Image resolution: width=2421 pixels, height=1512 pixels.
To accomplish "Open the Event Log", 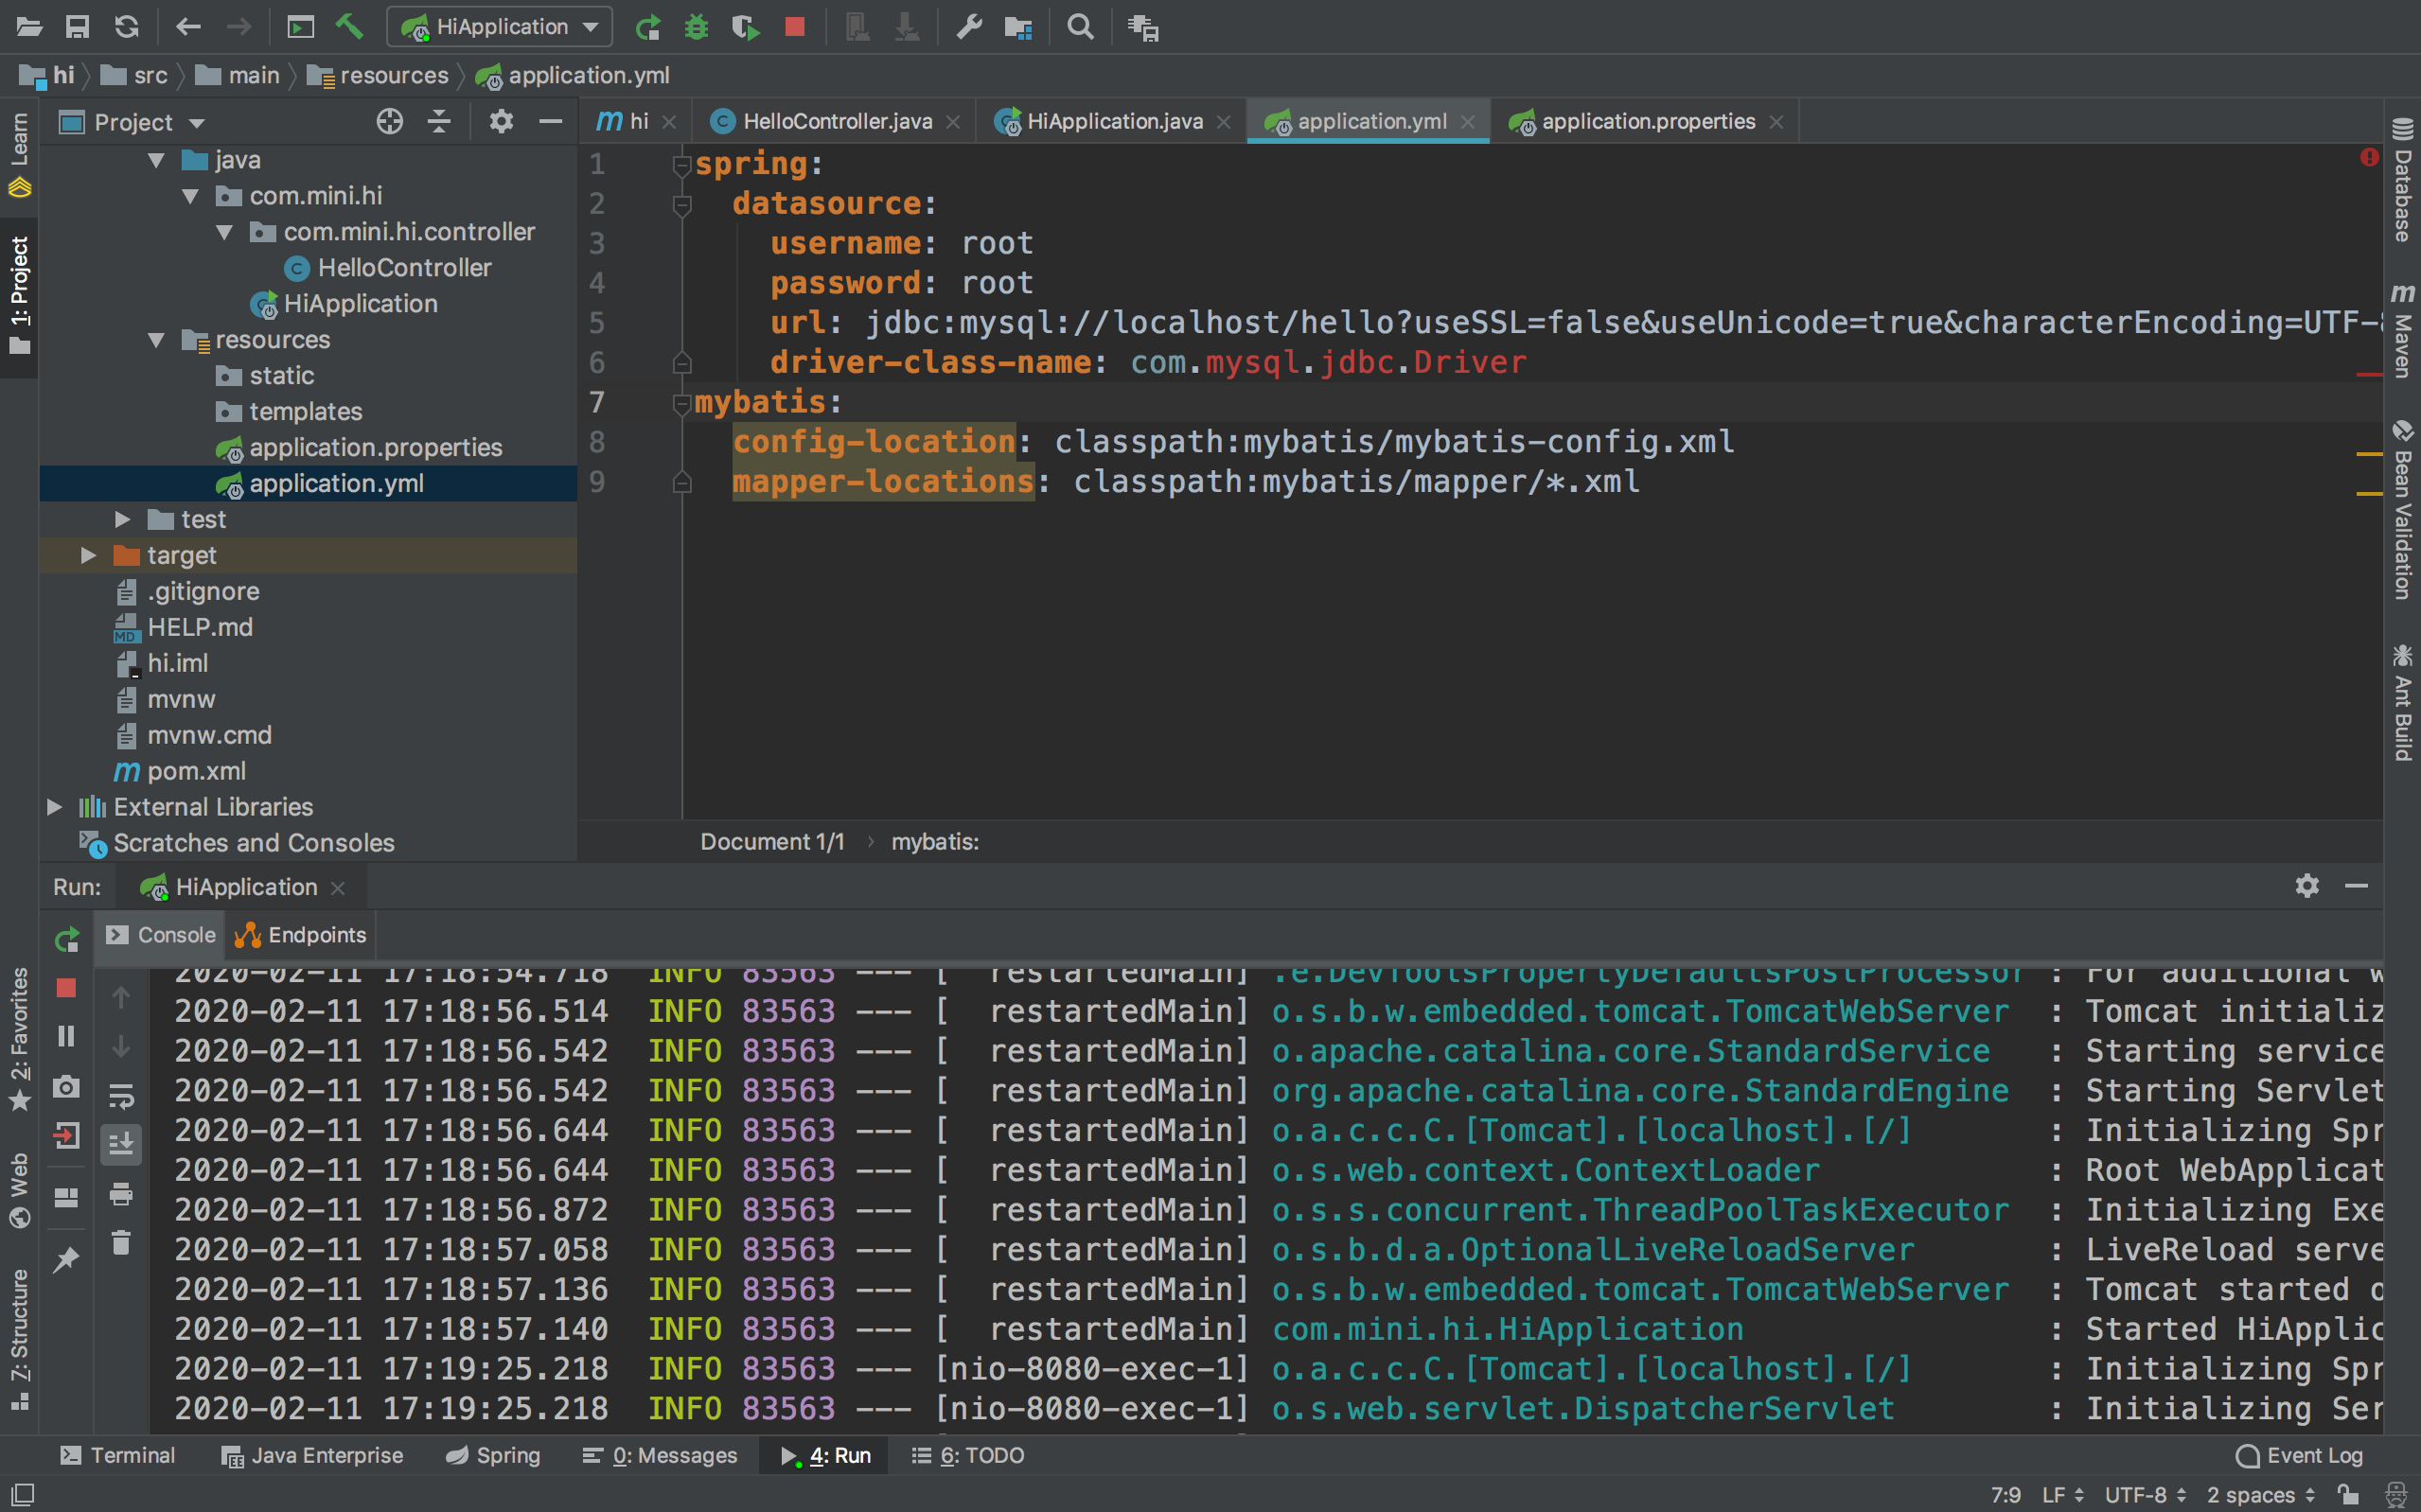I will (x=2300, y=1455).
